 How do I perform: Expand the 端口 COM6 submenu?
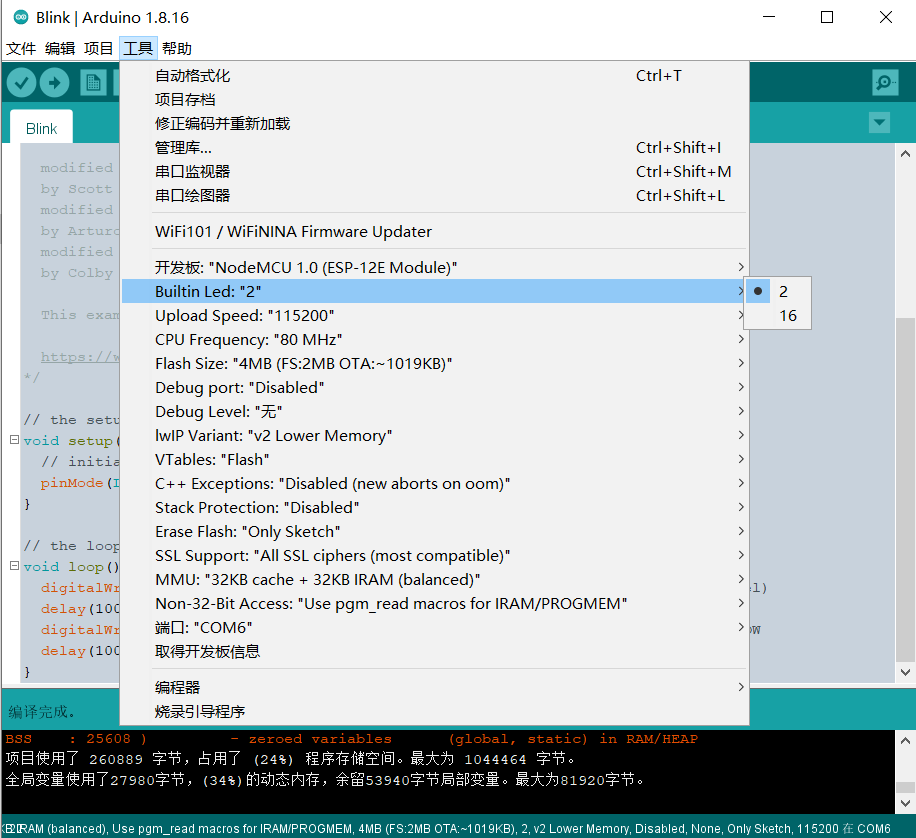click(x=435, y=627)
